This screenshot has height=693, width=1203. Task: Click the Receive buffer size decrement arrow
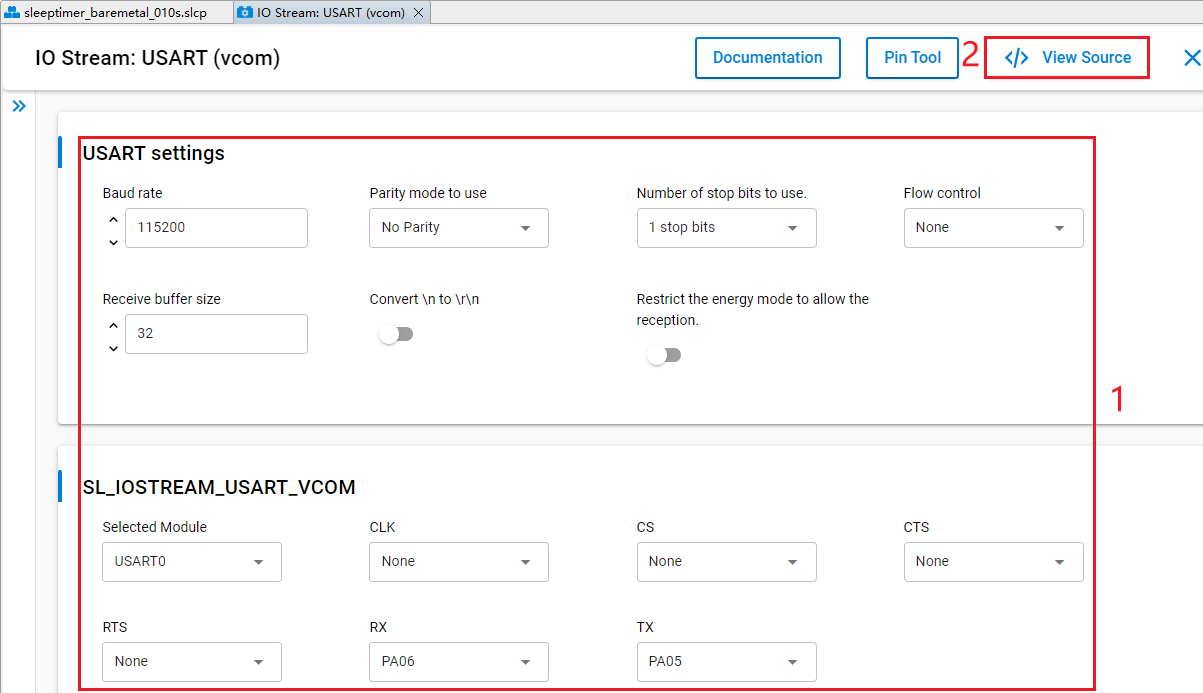click(x=113, y=349)
